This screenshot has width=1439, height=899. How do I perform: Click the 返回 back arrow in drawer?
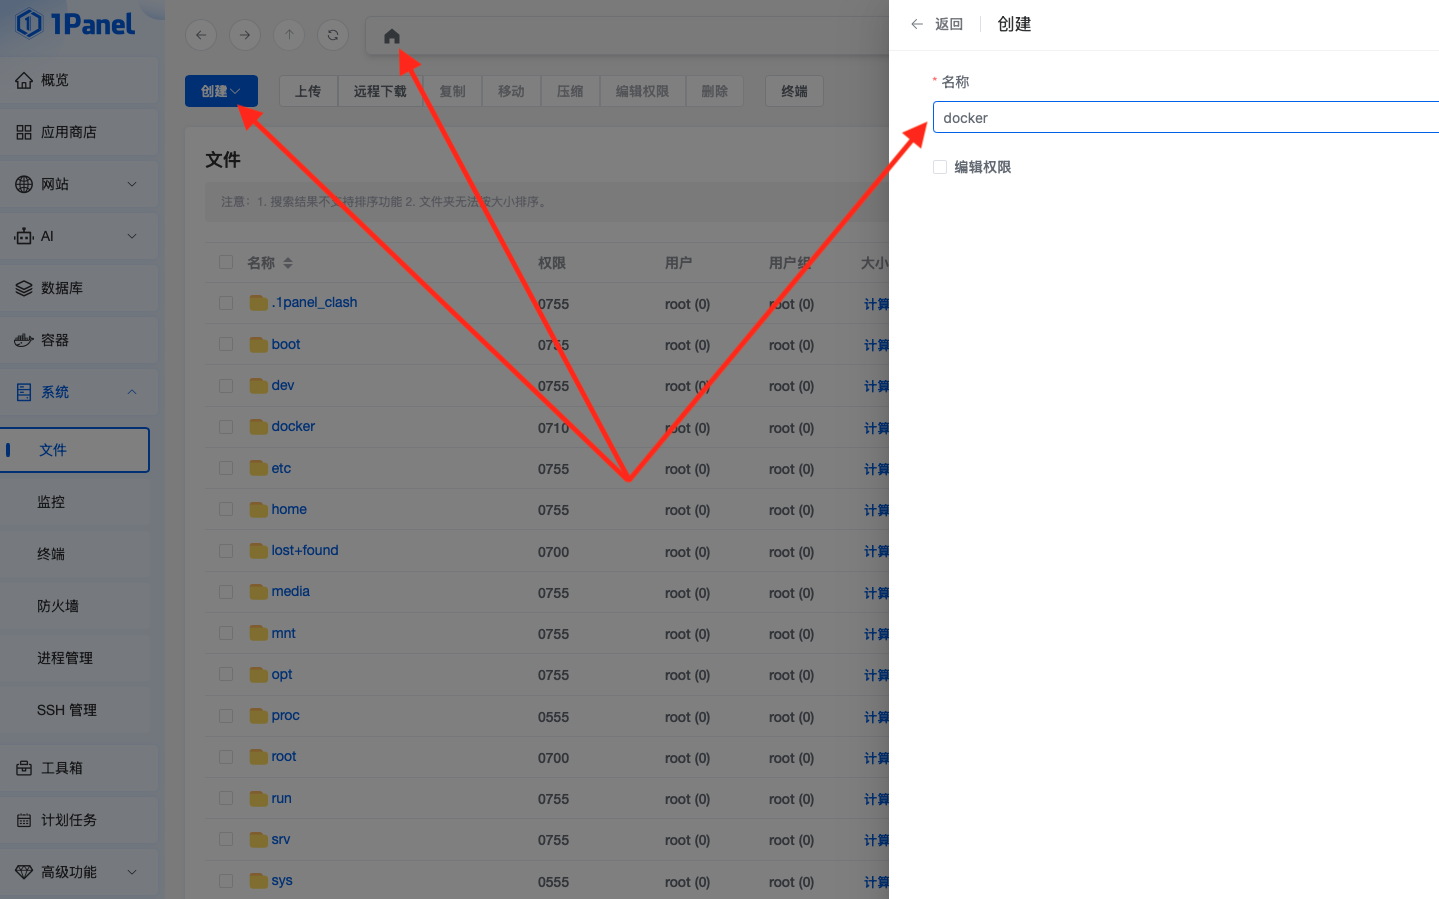[917, 24]
